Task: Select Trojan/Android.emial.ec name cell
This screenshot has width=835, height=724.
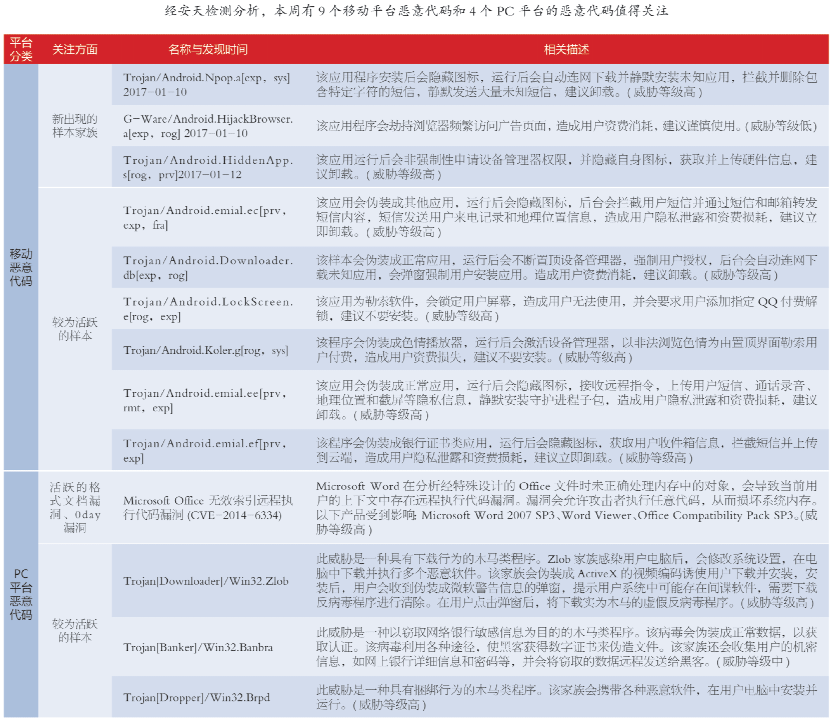Action: pyautogui.click(x=208, y=217)
